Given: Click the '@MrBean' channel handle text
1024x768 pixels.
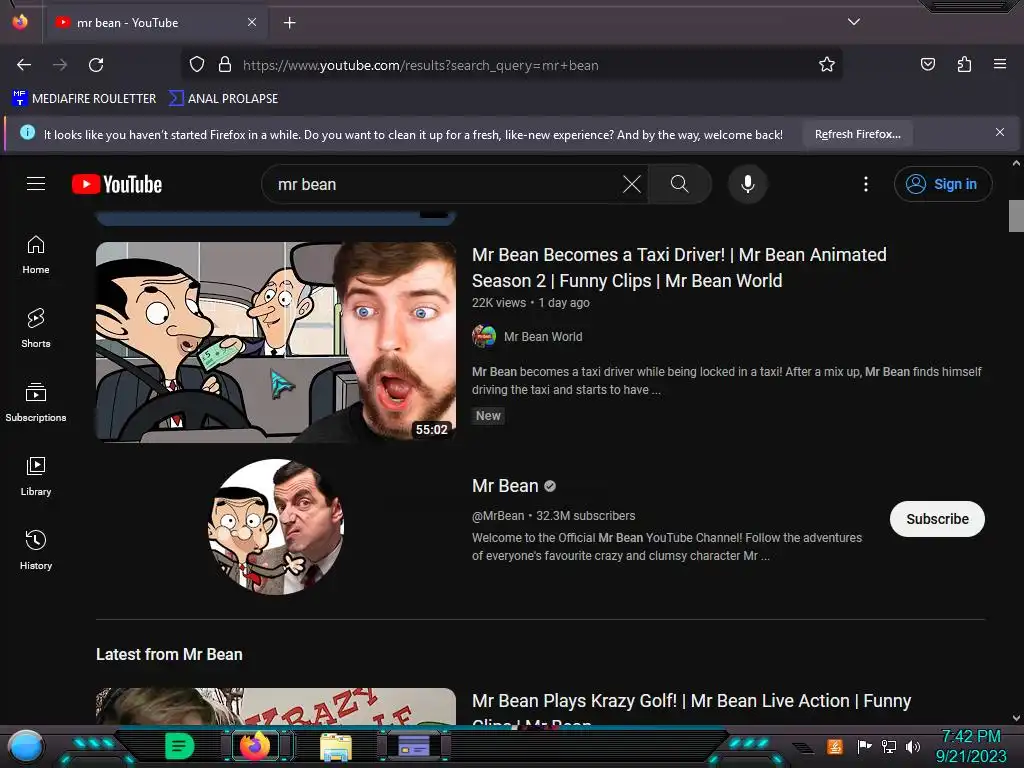Looking at the screenshot, I should point(498,516).
